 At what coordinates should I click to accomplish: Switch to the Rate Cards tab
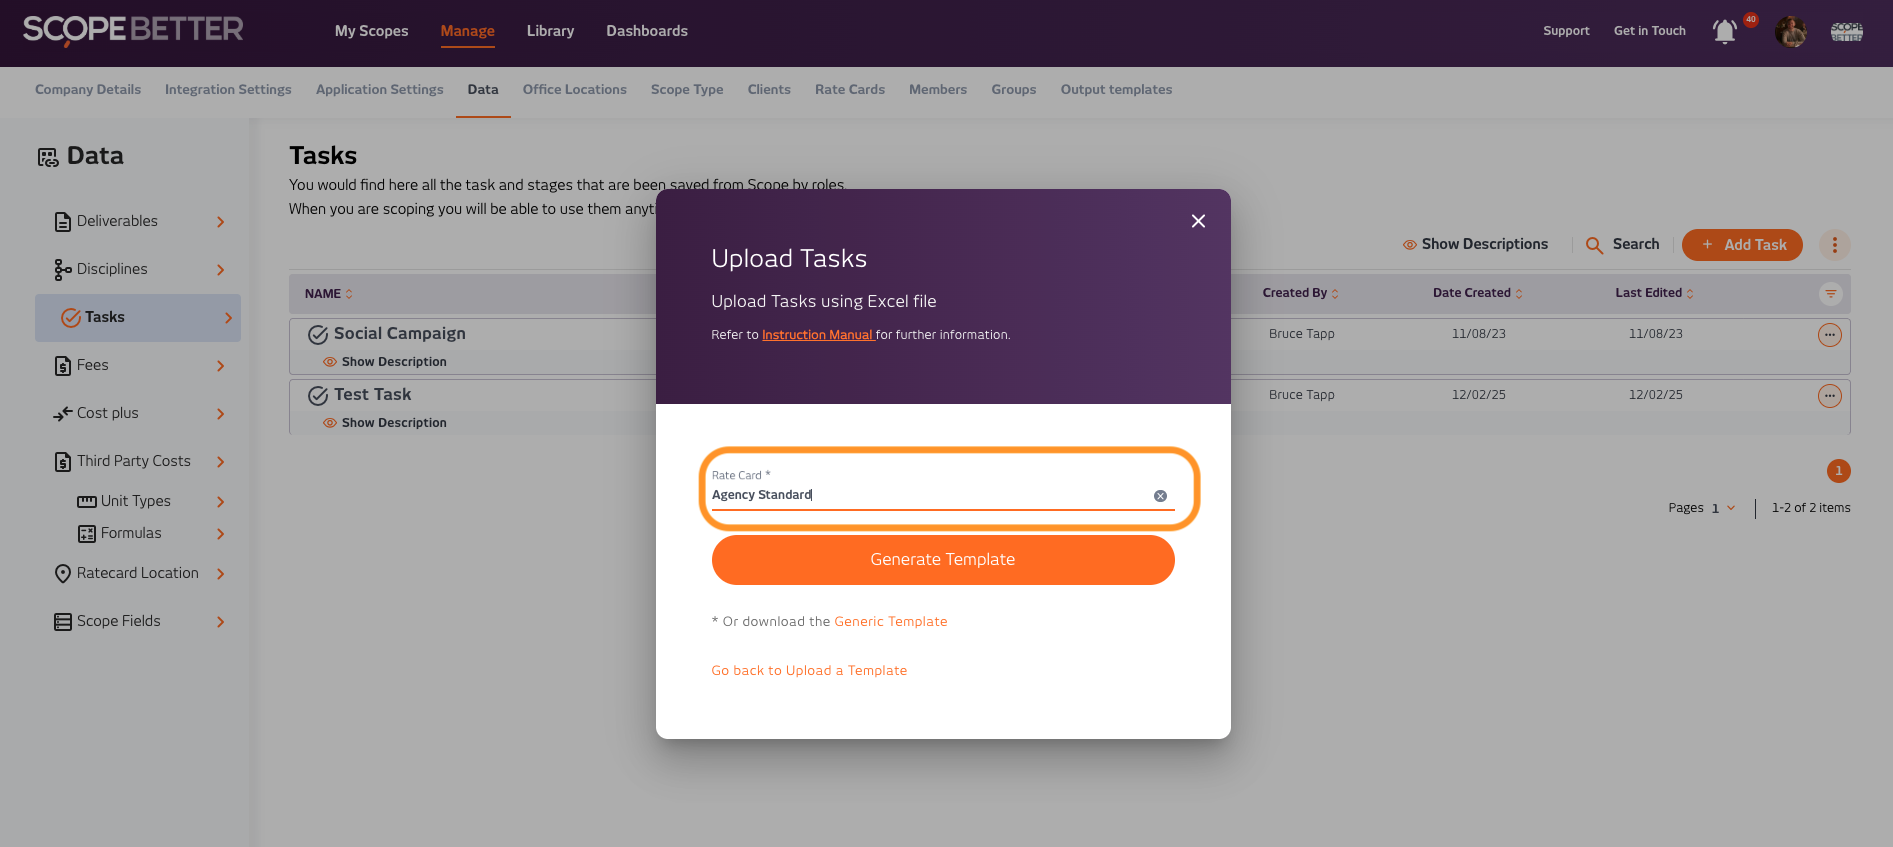849,90
